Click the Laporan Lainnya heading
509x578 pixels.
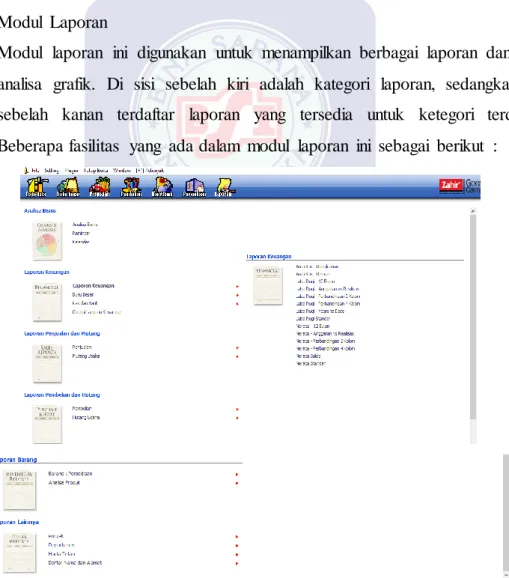point(19,522)
